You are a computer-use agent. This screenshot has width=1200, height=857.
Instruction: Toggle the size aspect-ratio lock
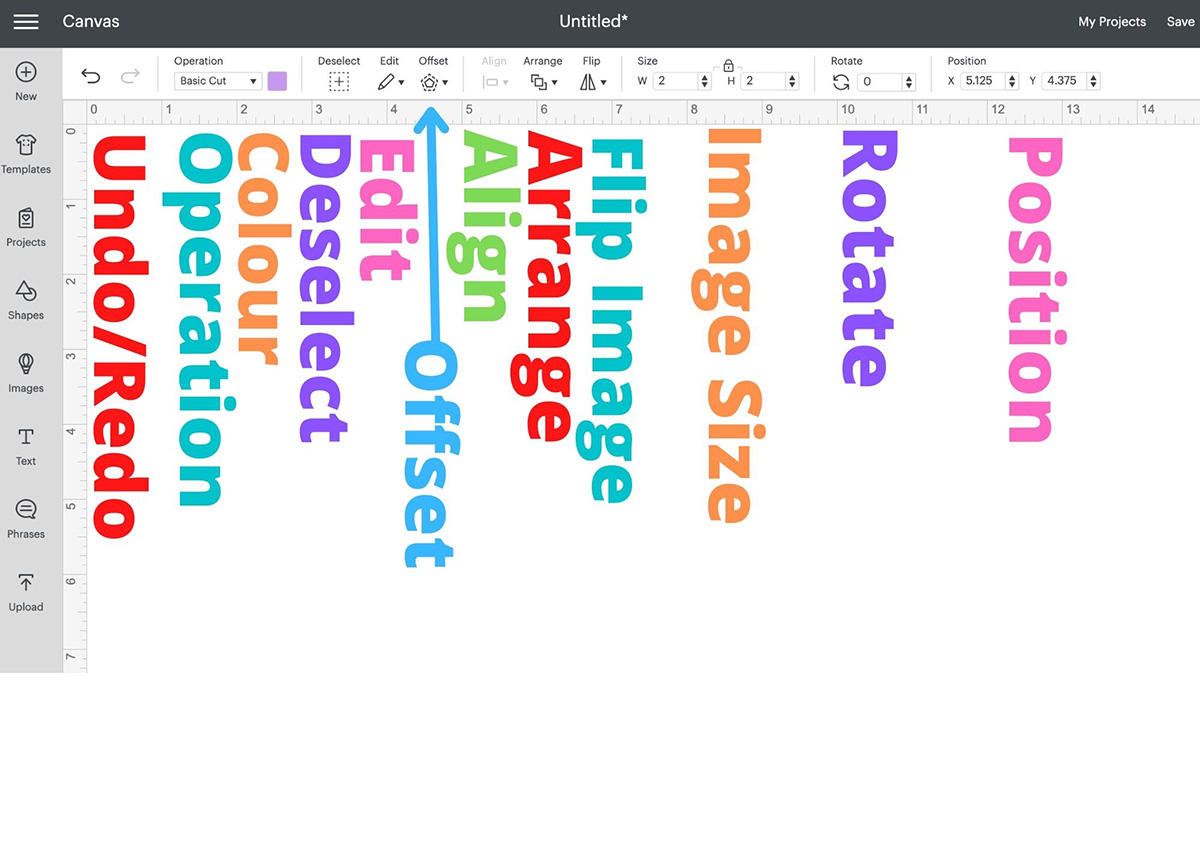728,65
